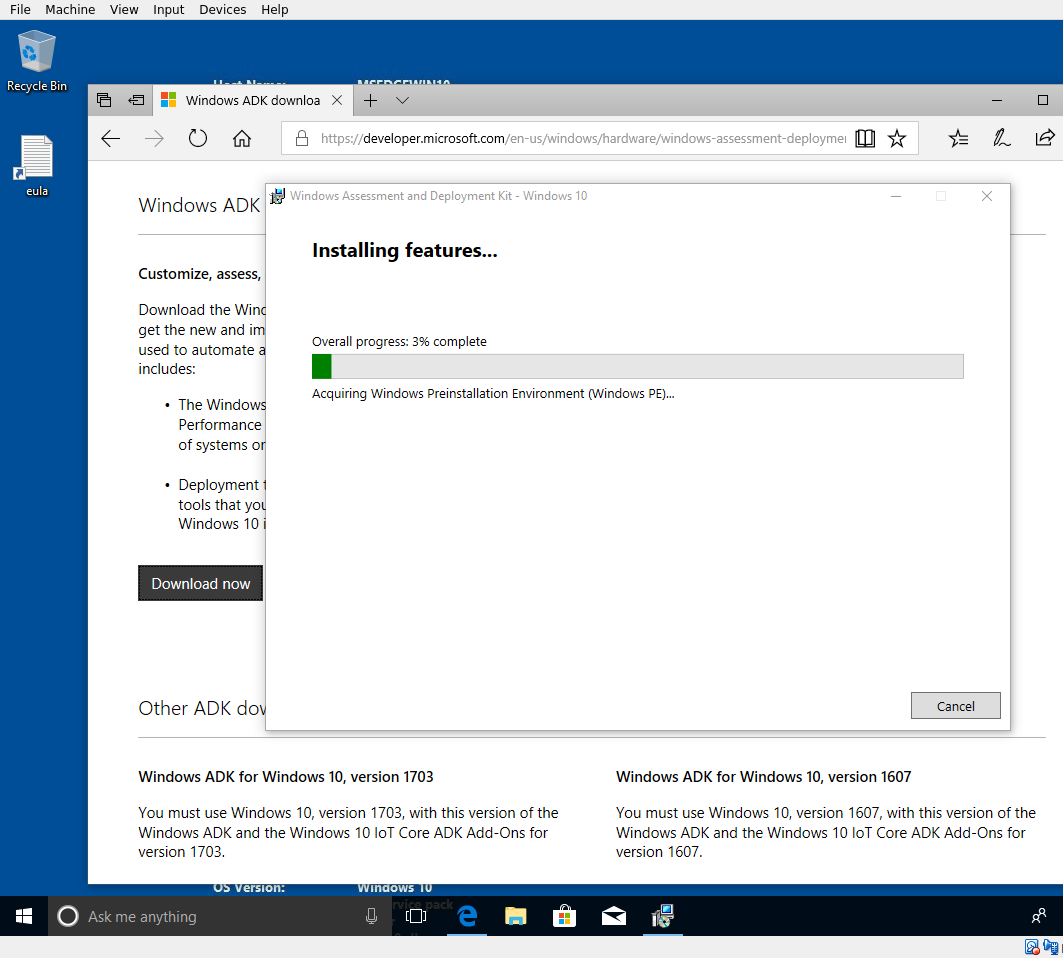
Task: Click the Edge forward arrow
Action: pos(155,139)
